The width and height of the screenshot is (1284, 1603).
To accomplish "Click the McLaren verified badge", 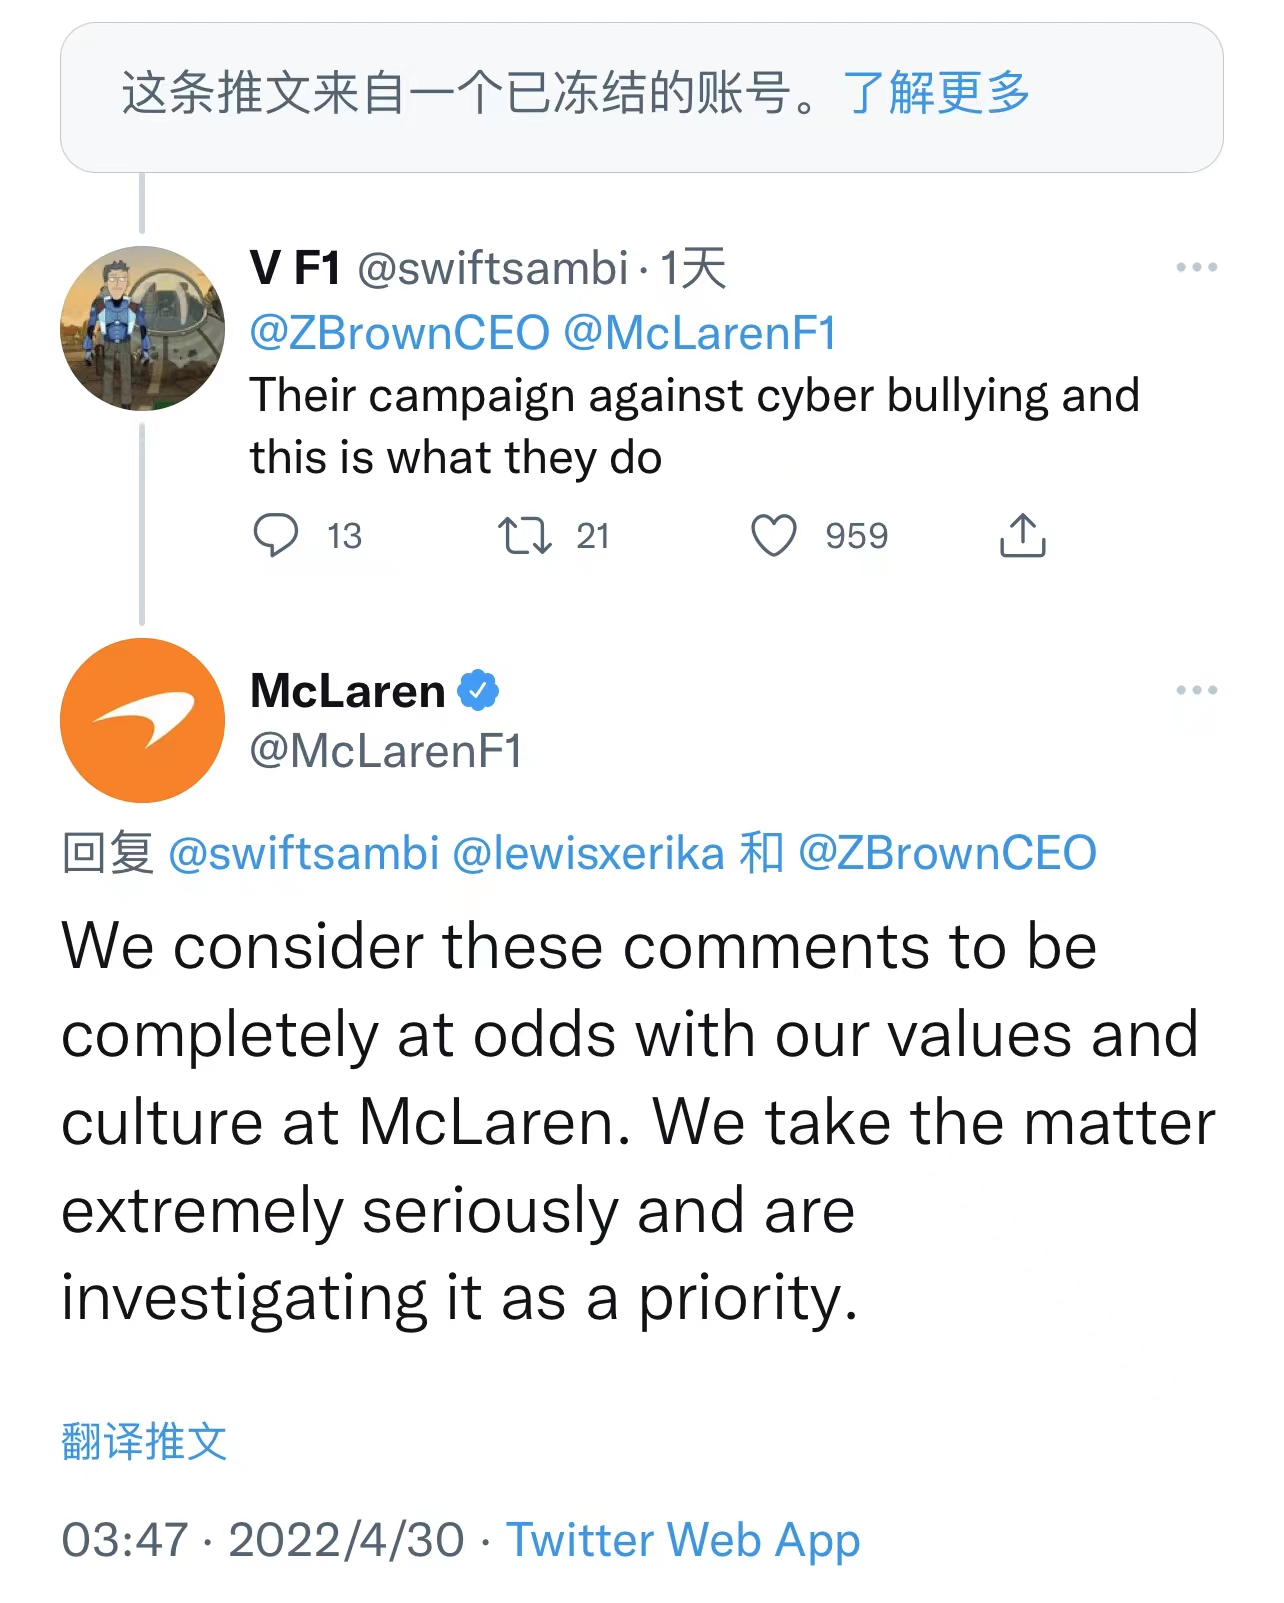I will (478, 691).
